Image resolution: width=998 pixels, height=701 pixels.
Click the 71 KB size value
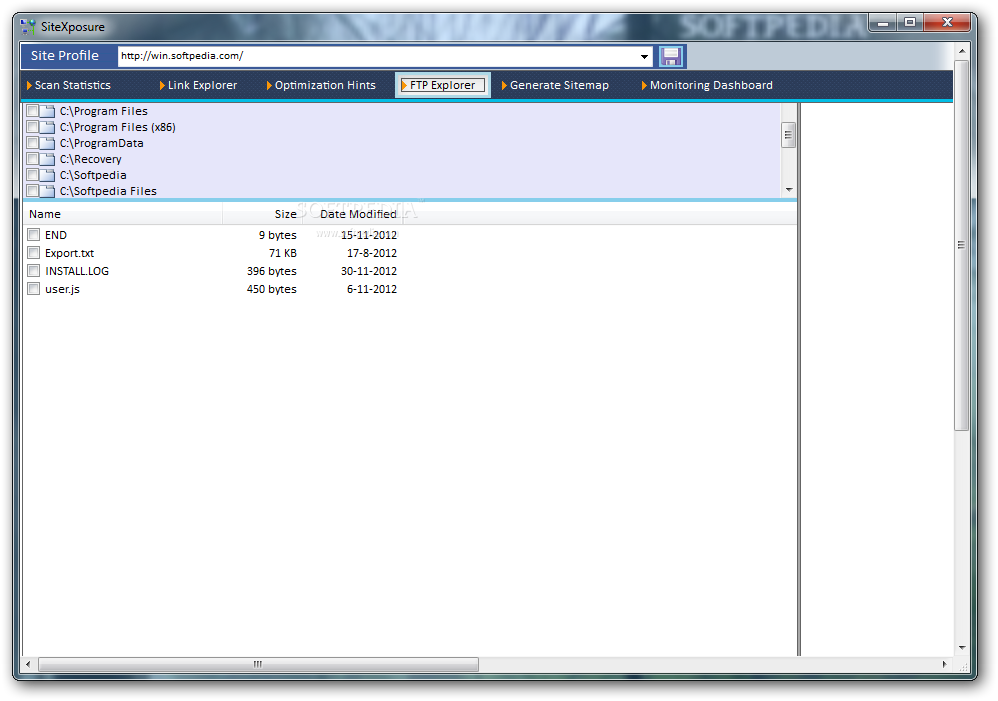click(x=283, y=253)
